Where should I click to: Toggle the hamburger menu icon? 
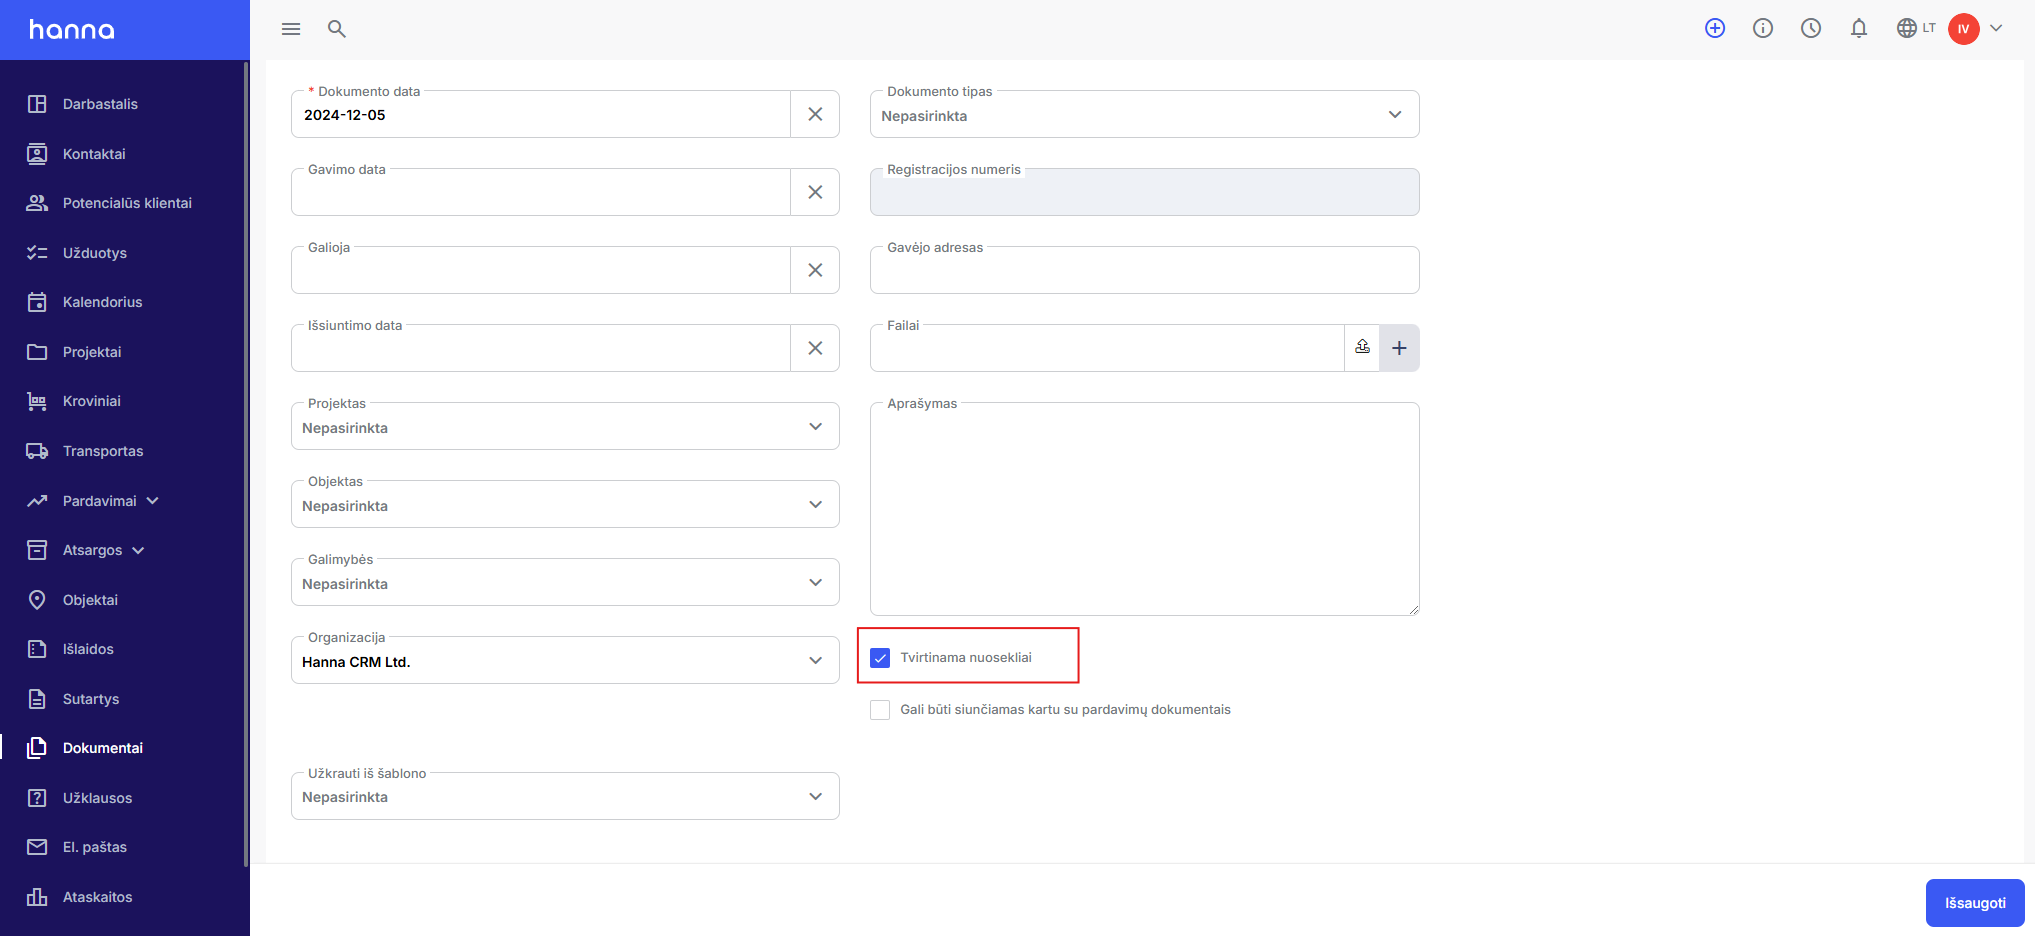click(291, 29)
